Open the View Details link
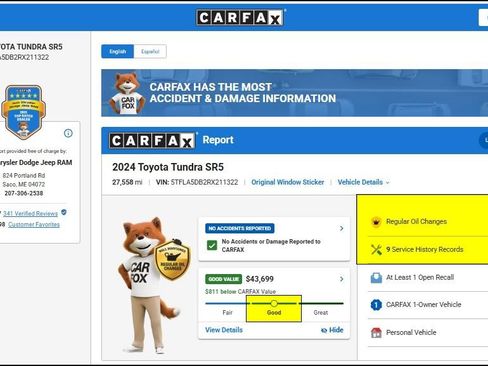 pos(224,330)
